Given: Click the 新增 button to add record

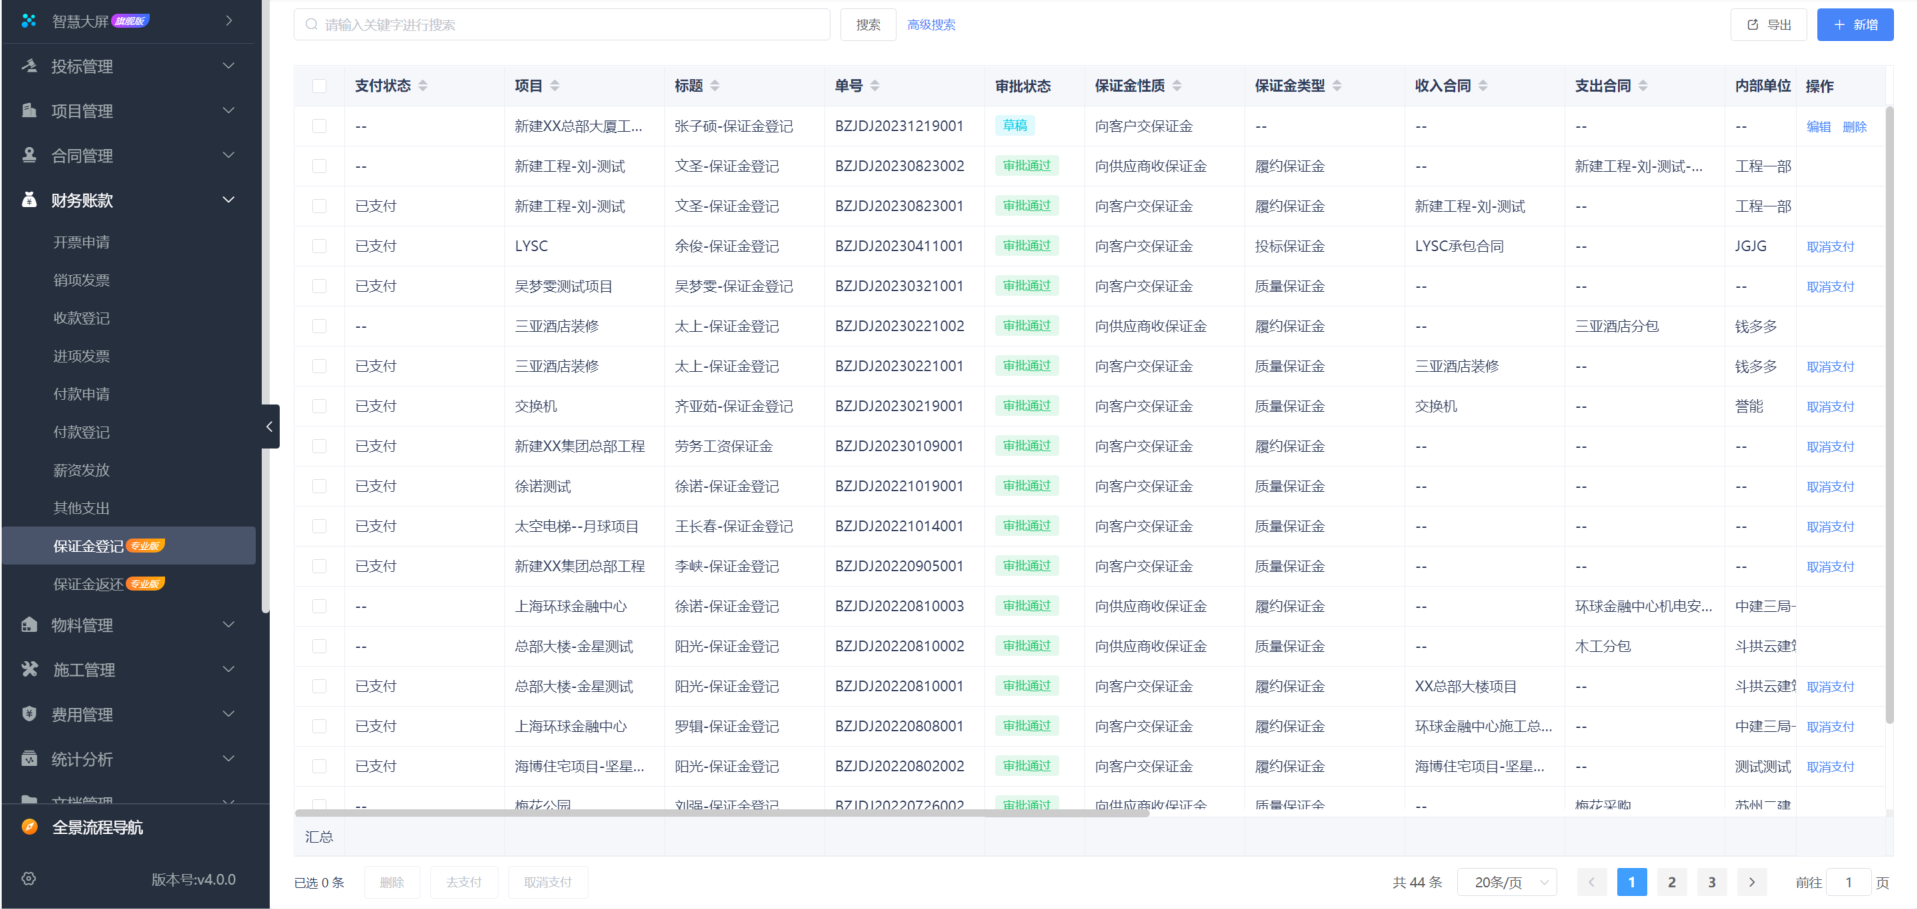Looking at the screenshot, I should (1854, 23).
